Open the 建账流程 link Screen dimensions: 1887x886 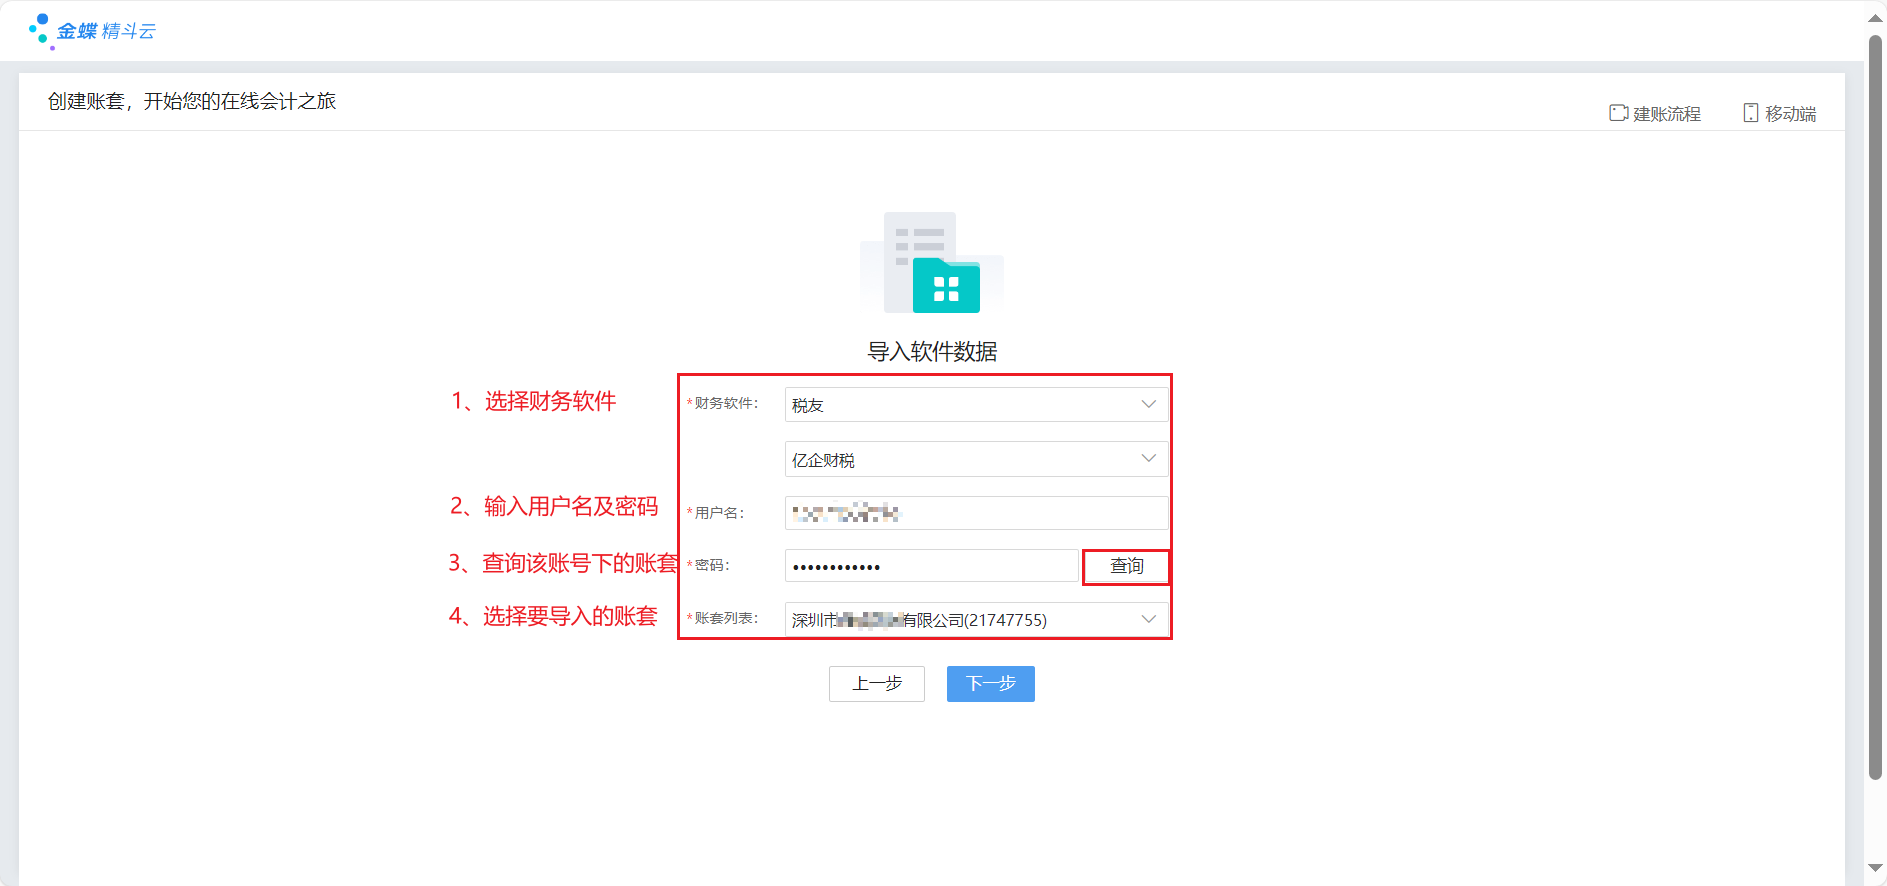[x=1666, y=114]
